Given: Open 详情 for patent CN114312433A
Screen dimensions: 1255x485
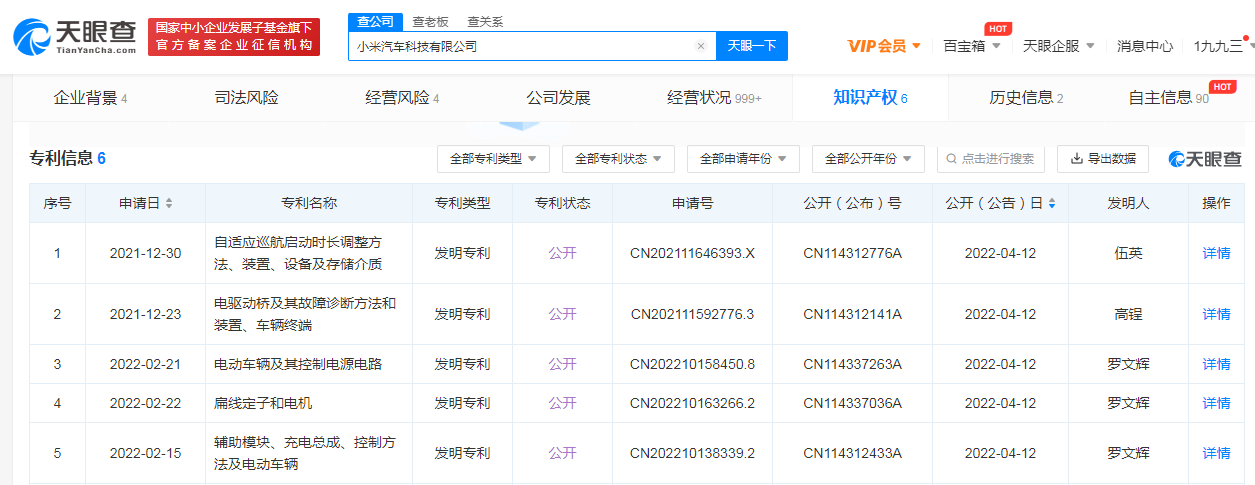Looking at the screenshot, I should tap(1216, 453).
